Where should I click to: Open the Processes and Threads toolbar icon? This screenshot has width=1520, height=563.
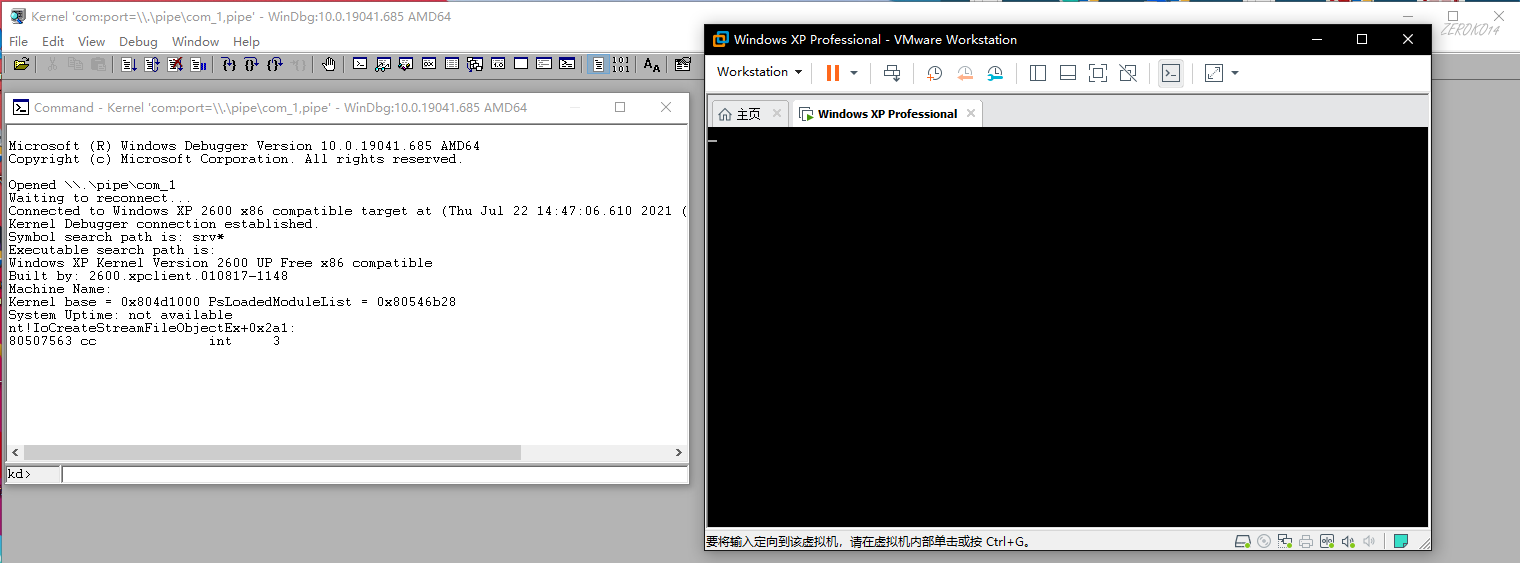point(544,64)
